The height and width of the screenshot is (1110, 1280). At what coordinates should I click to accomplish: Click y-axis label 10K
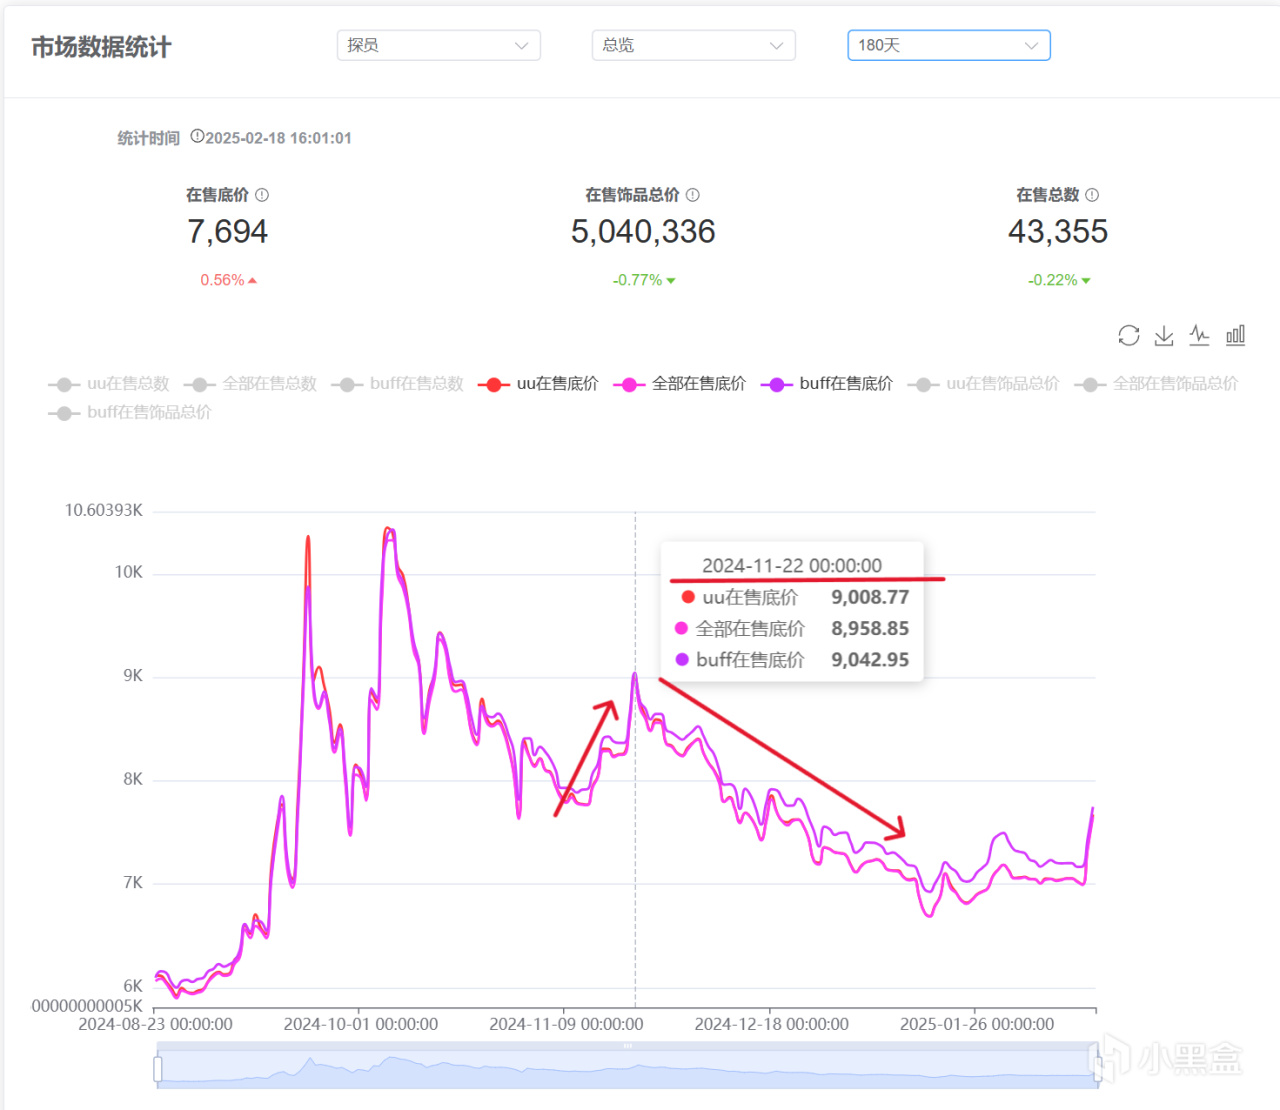click(x=129, y=572)
